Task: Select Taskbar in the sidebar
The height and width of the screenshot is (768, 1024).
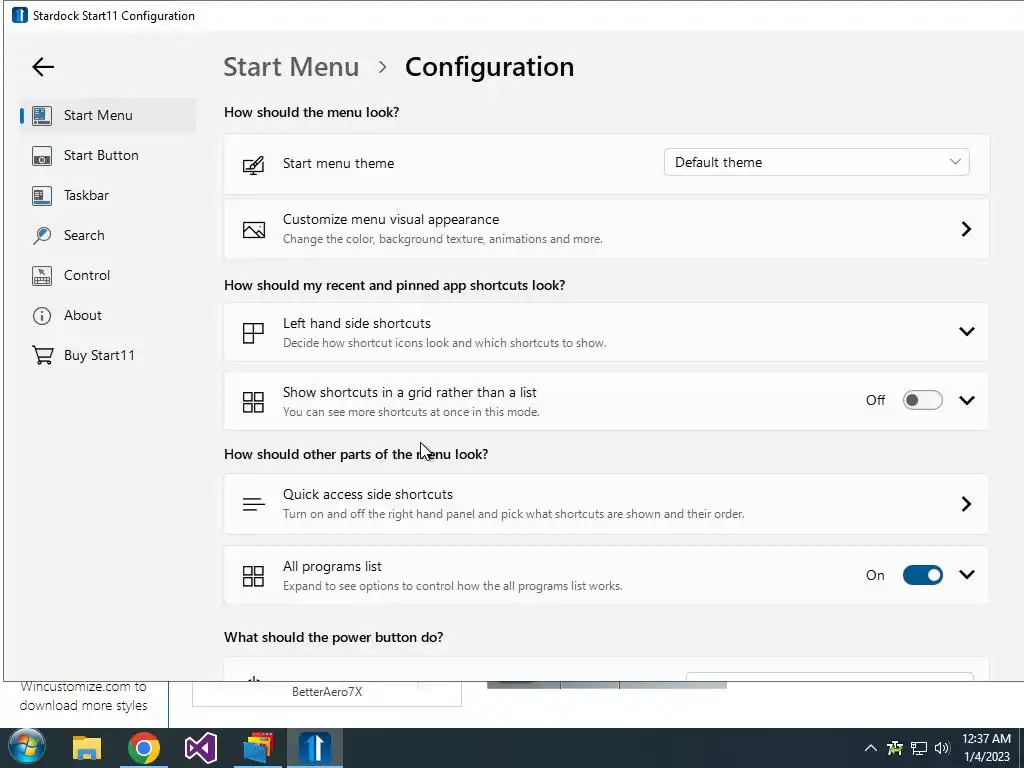Action: 108,196
